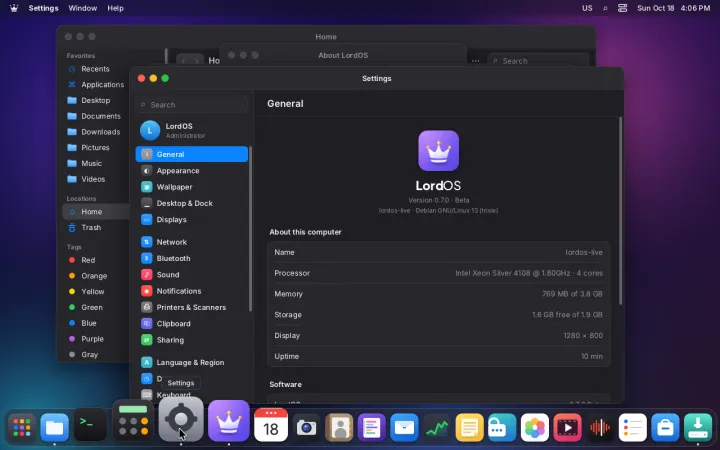Select the Processor row Intel Xeon value

tap(529, 273)
